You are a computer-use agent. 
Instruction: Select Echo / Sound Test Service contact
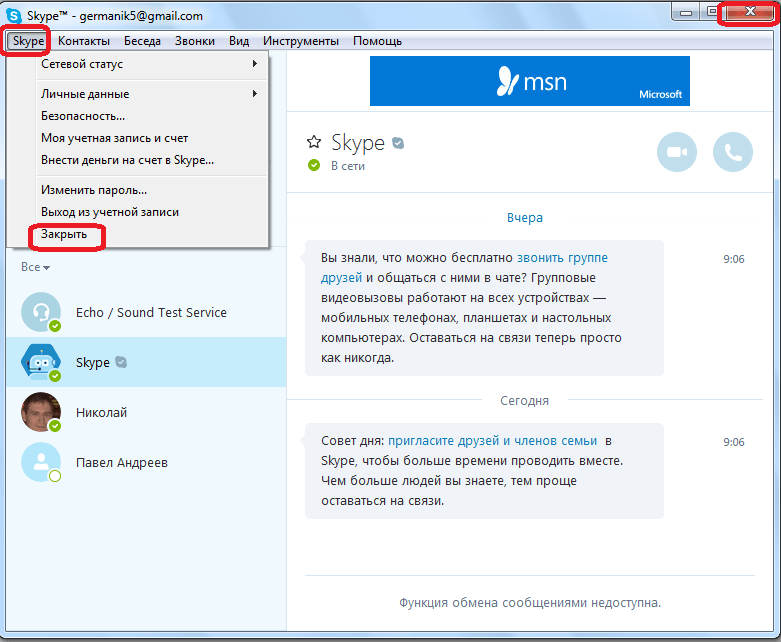[x=146, y=312]
